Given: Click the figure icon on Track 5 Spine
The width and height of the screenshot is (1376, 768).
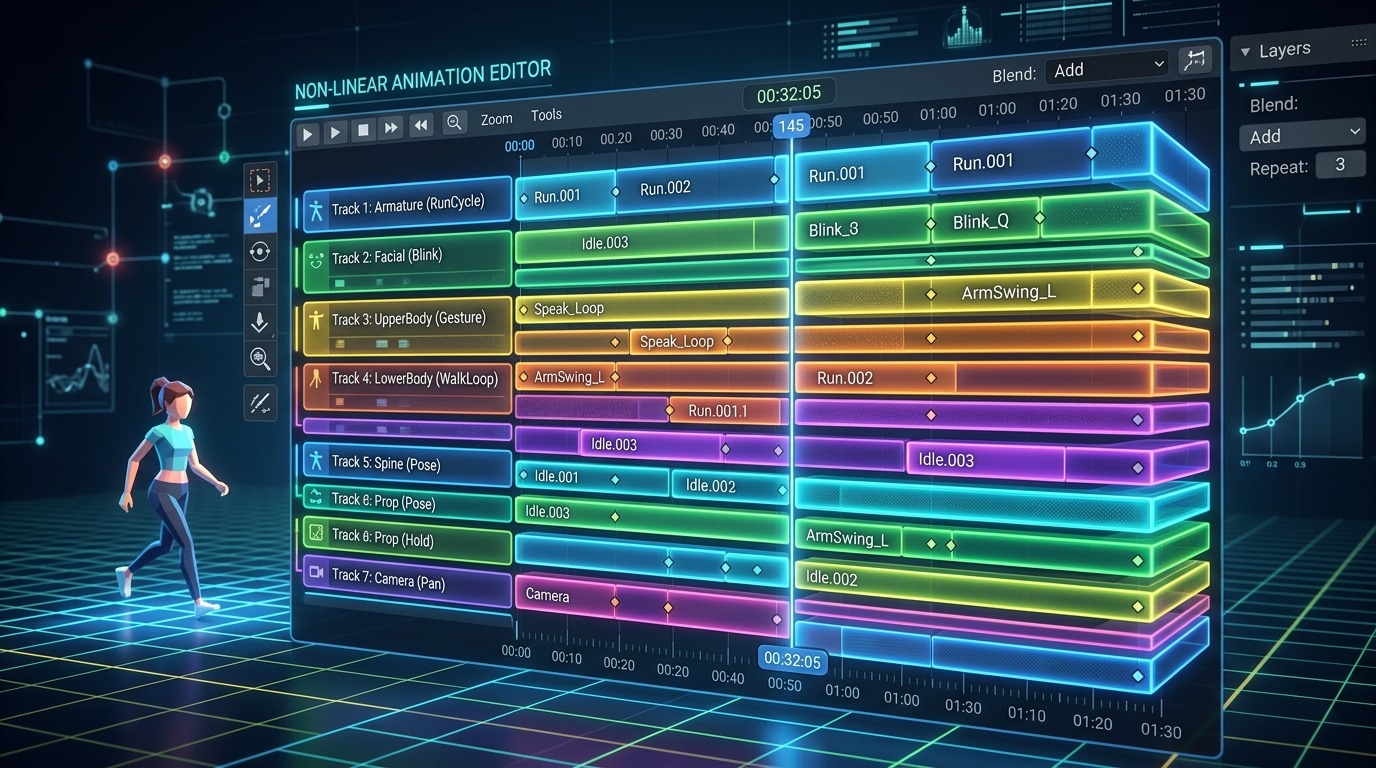Looking at the screenshot, I should click(x=316, y=460).
